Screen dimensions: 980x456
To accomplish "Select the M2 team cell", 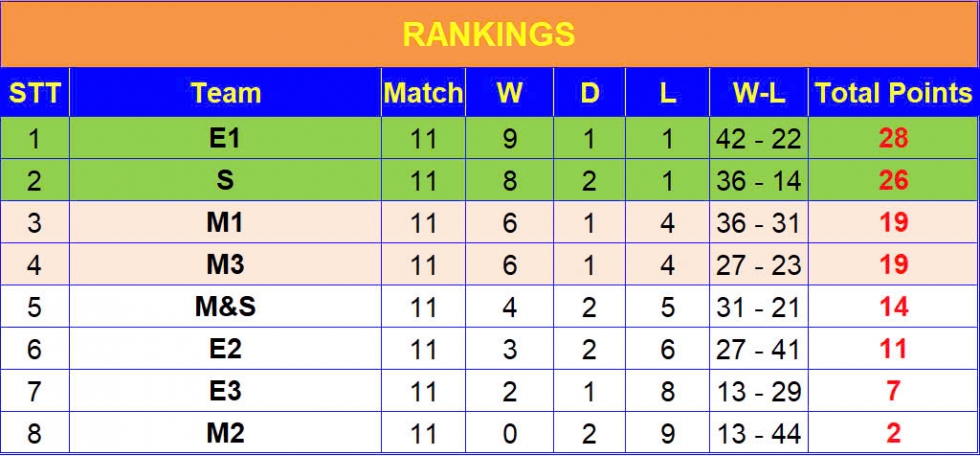I will tap(225, 432).
